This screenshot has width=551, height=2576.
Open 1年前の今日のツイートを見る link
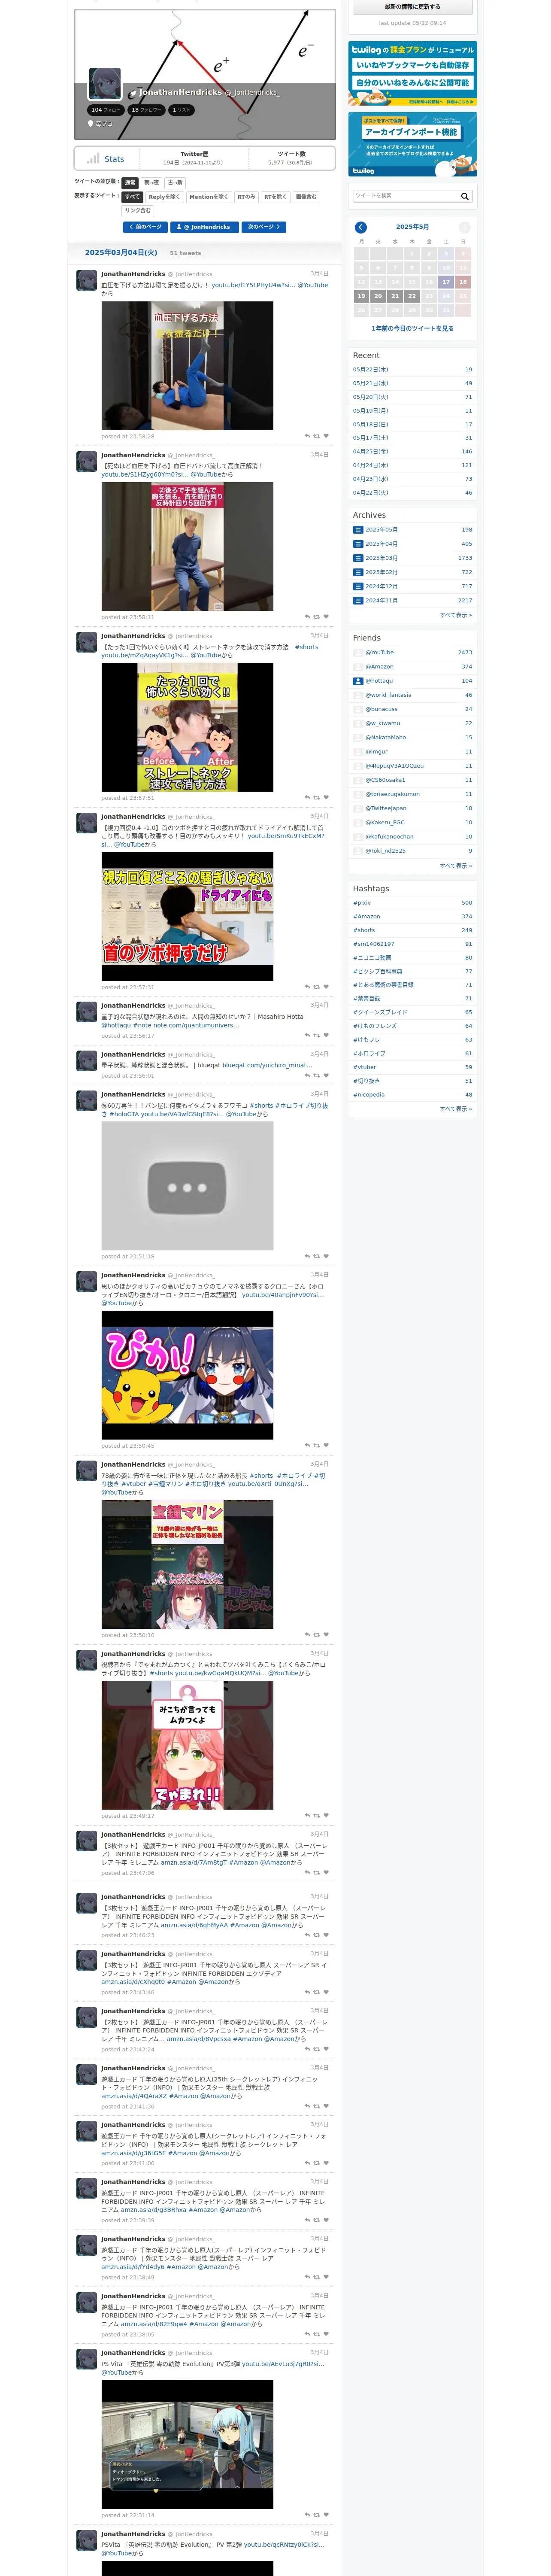[x=412, y=328]
